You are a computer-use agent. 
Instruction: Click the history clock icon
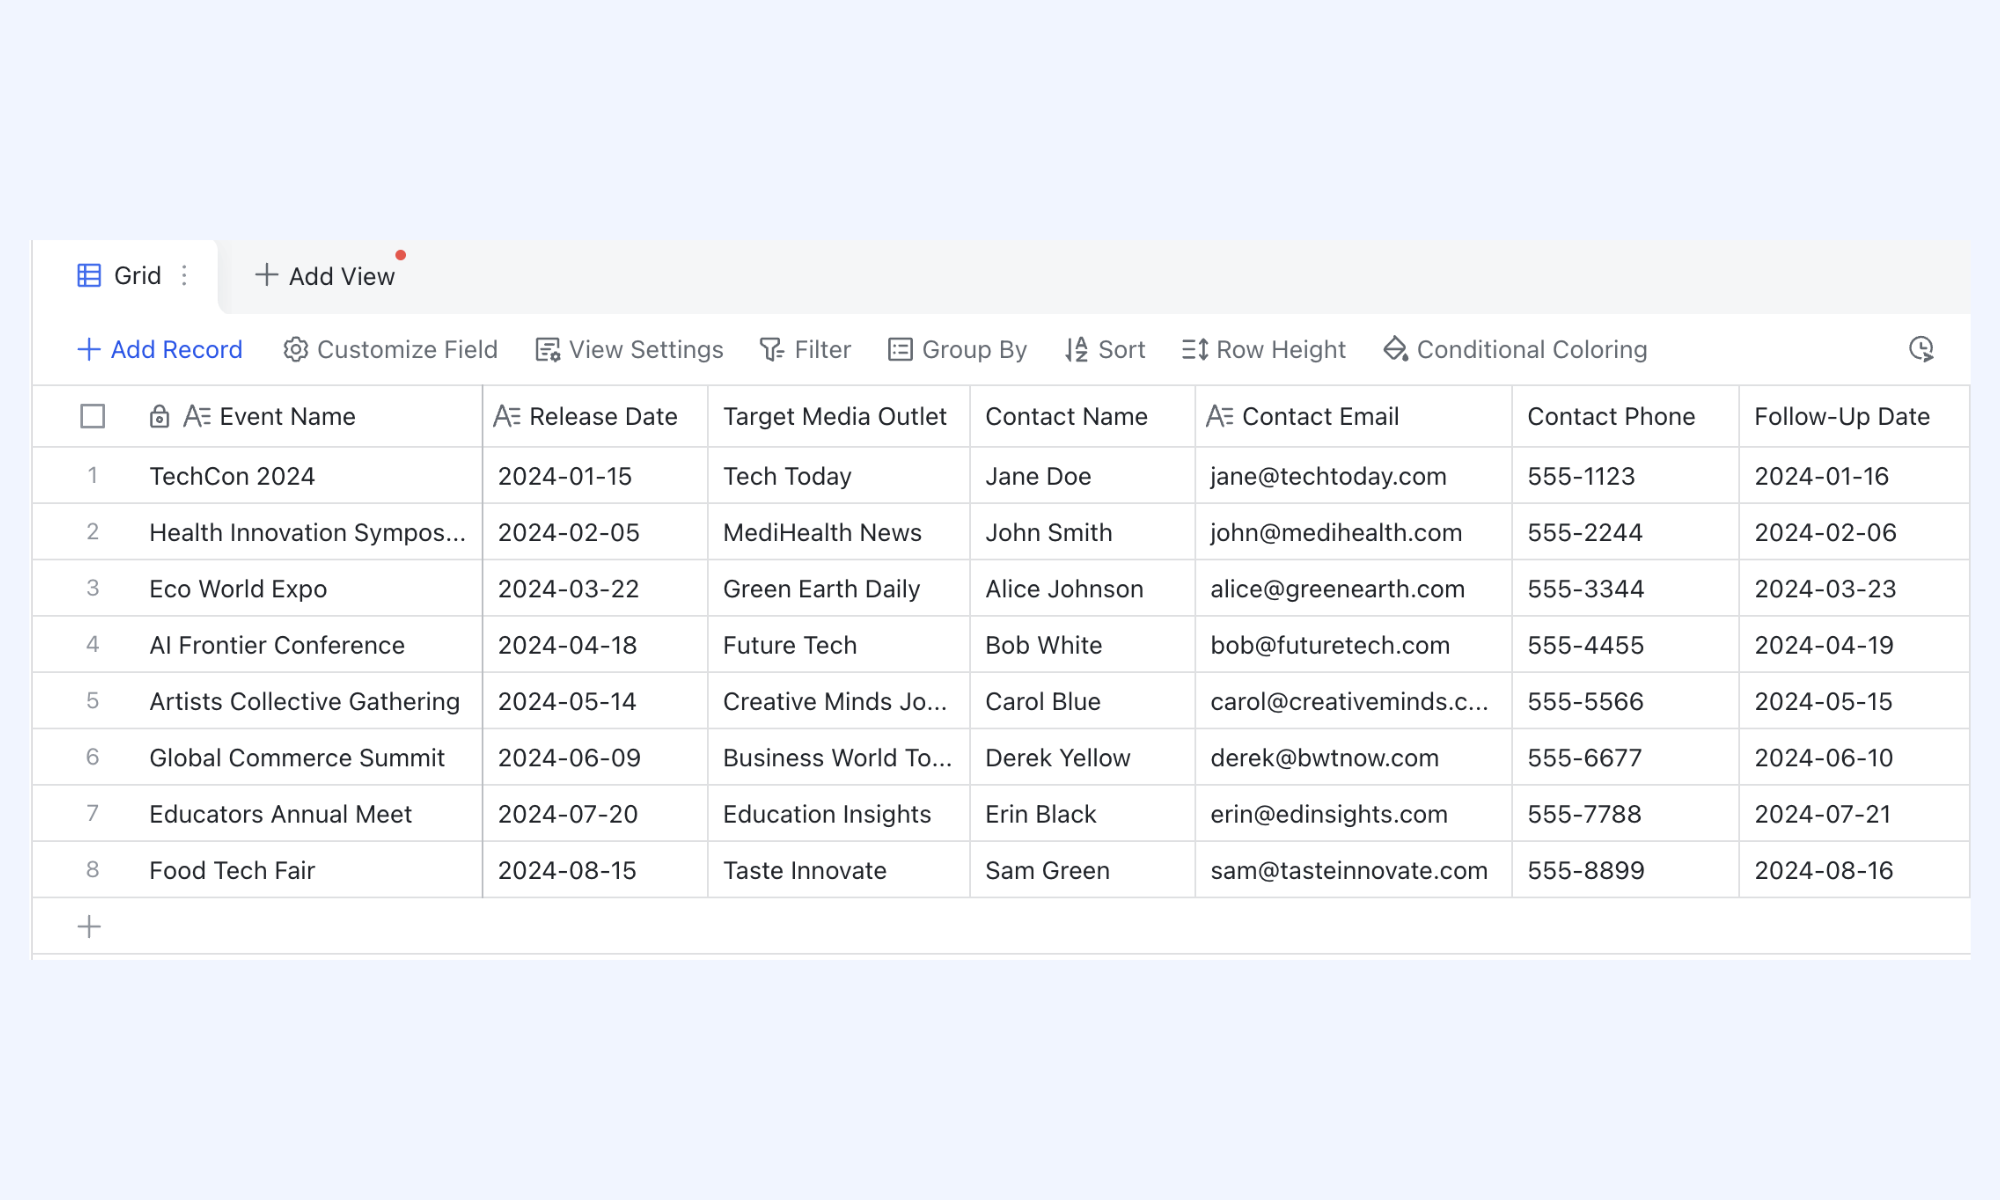click(1921, 349)
